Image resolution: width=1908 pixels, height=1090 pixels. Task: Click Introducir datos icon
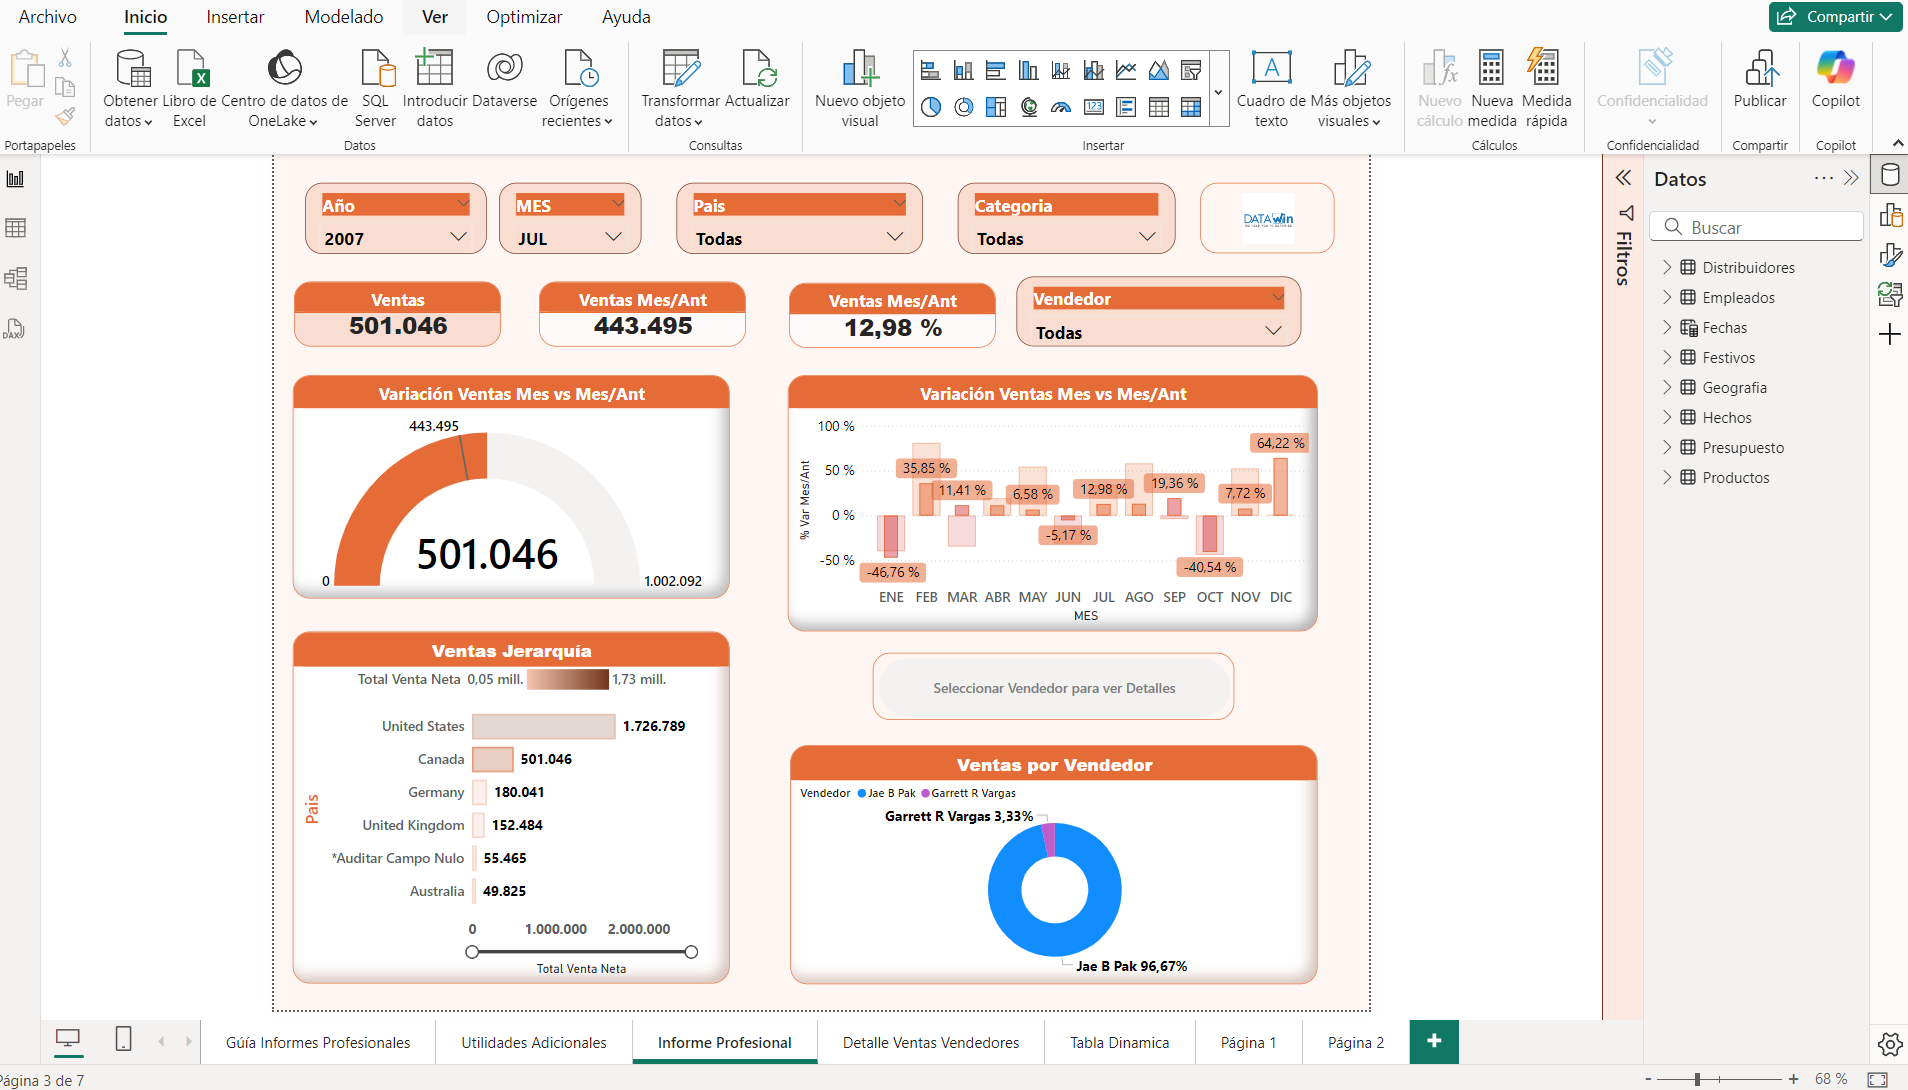click(x=434, y=68)
